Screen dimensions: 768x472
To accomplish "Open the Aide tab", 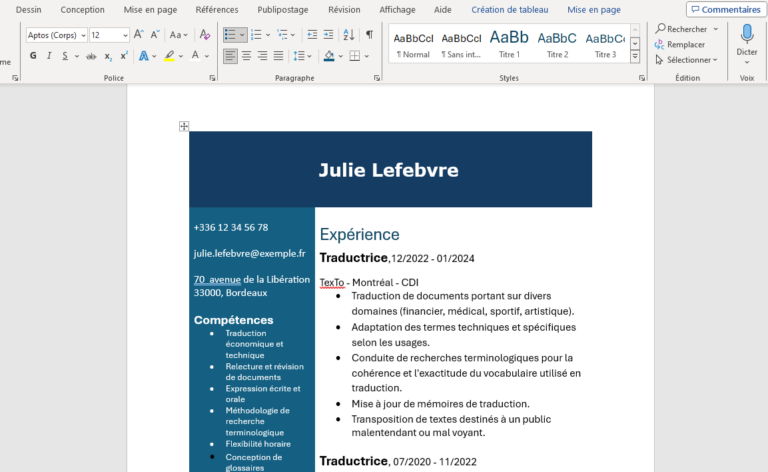I will [x=442, y=10].
